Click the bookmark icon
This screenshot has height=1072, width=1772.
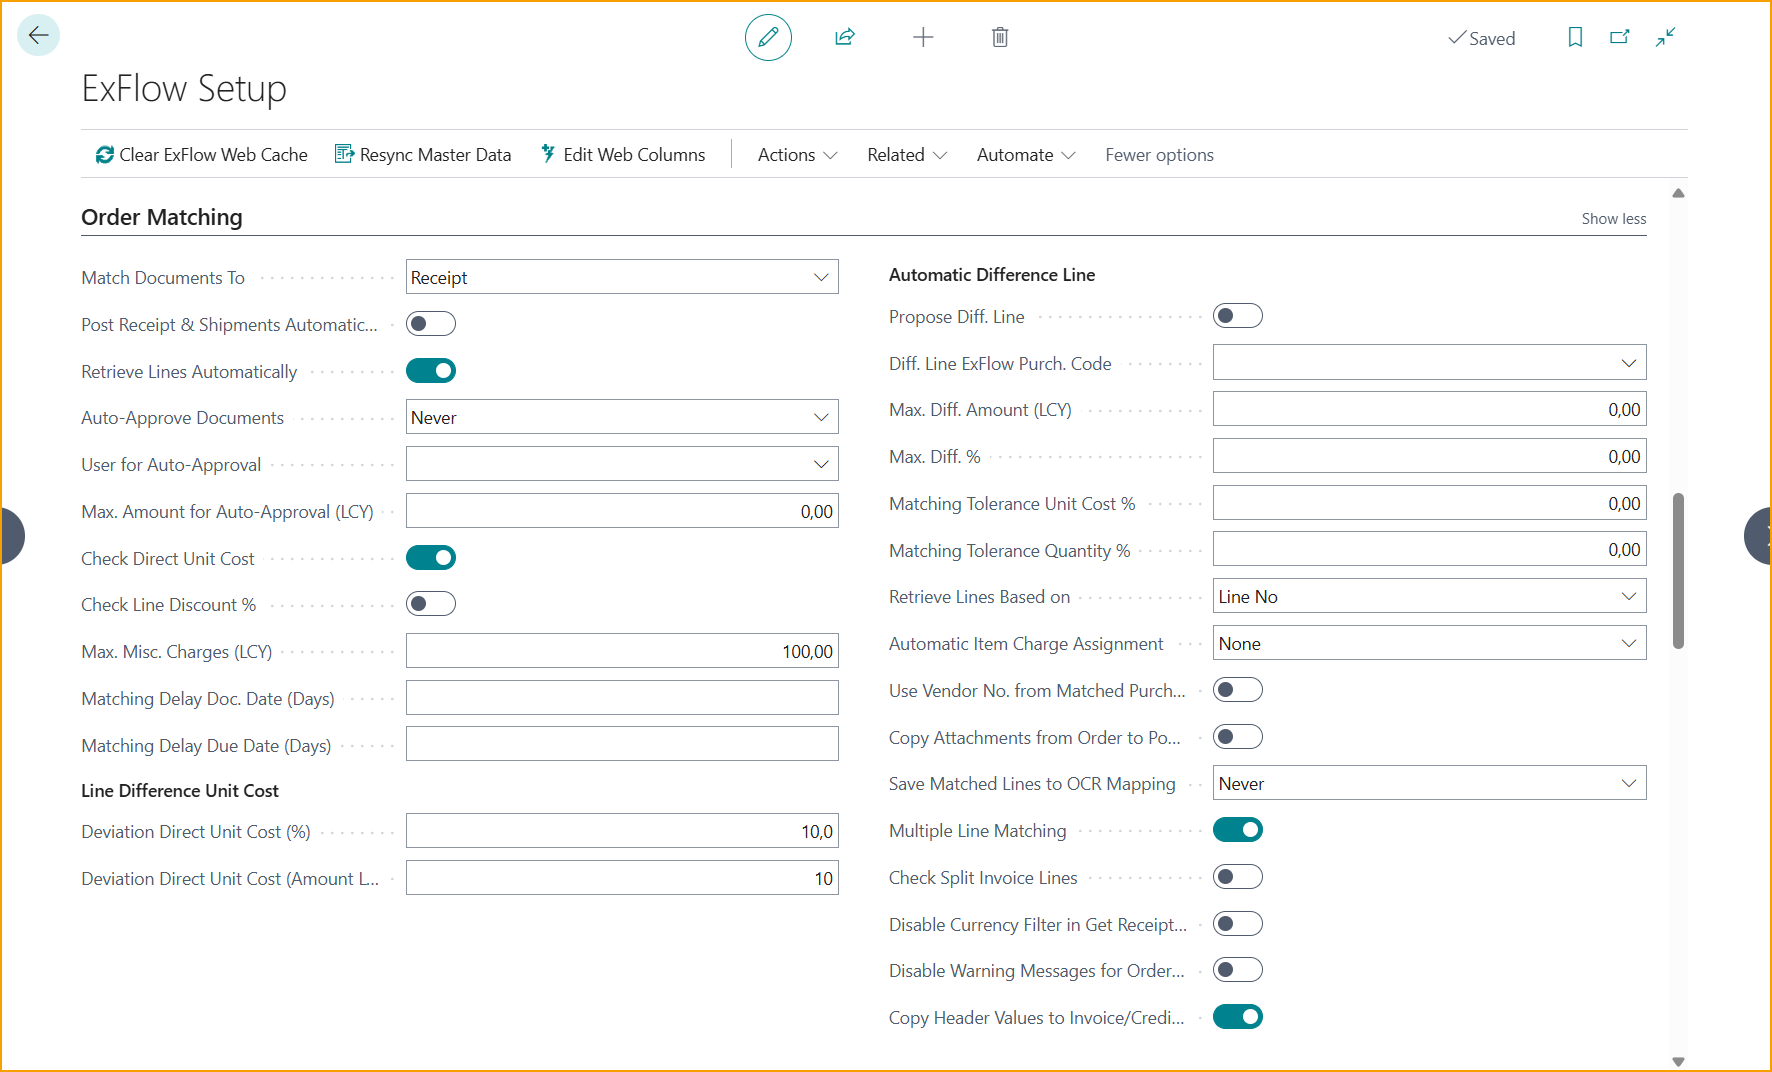click(x=1575, y=37)
